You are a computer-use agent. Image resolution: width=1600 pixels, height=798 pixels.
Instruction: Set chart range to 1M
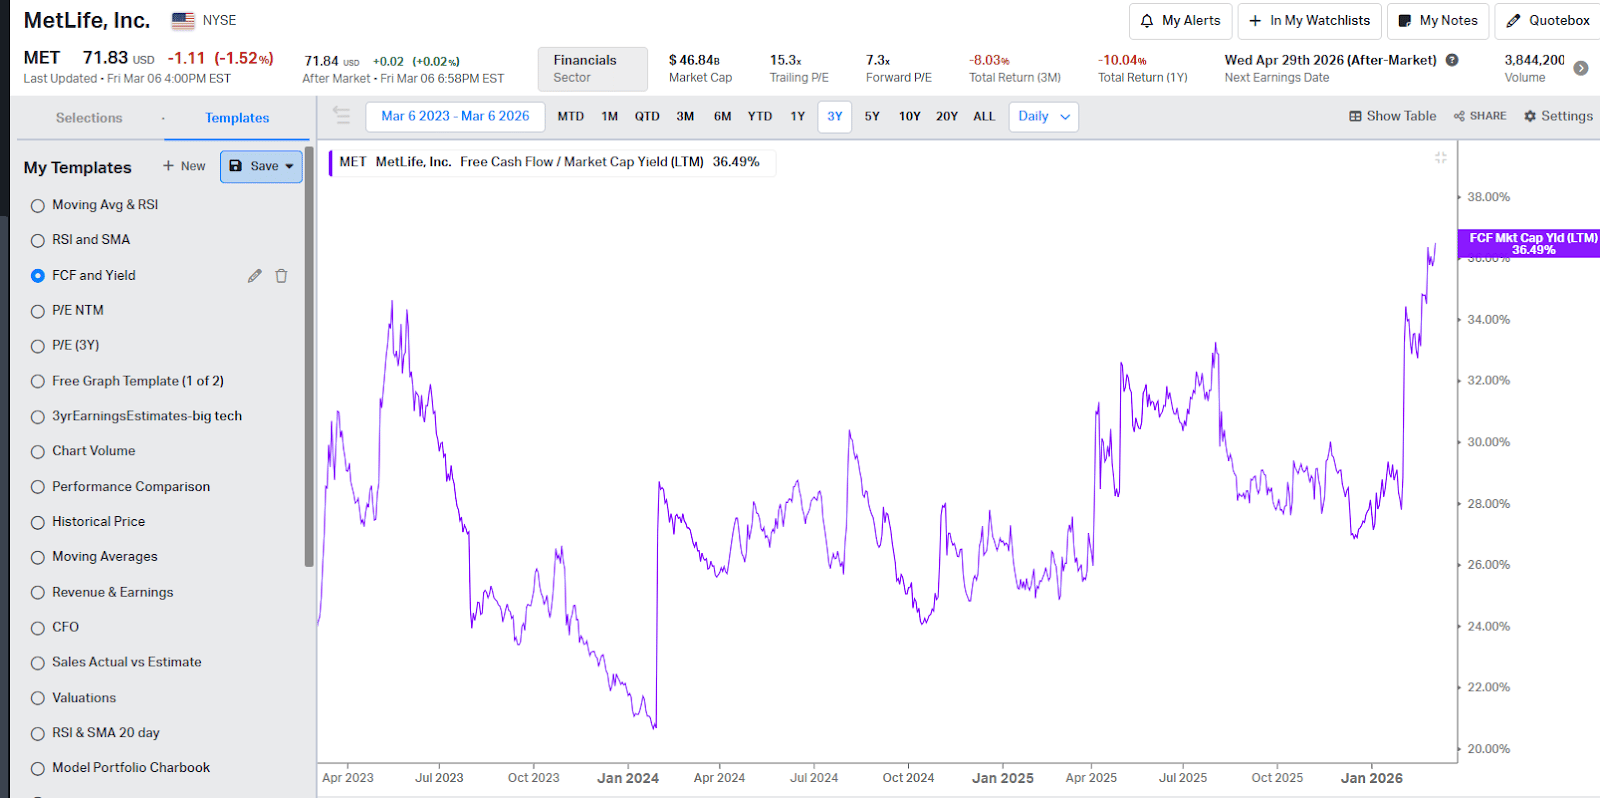point(610,117)
